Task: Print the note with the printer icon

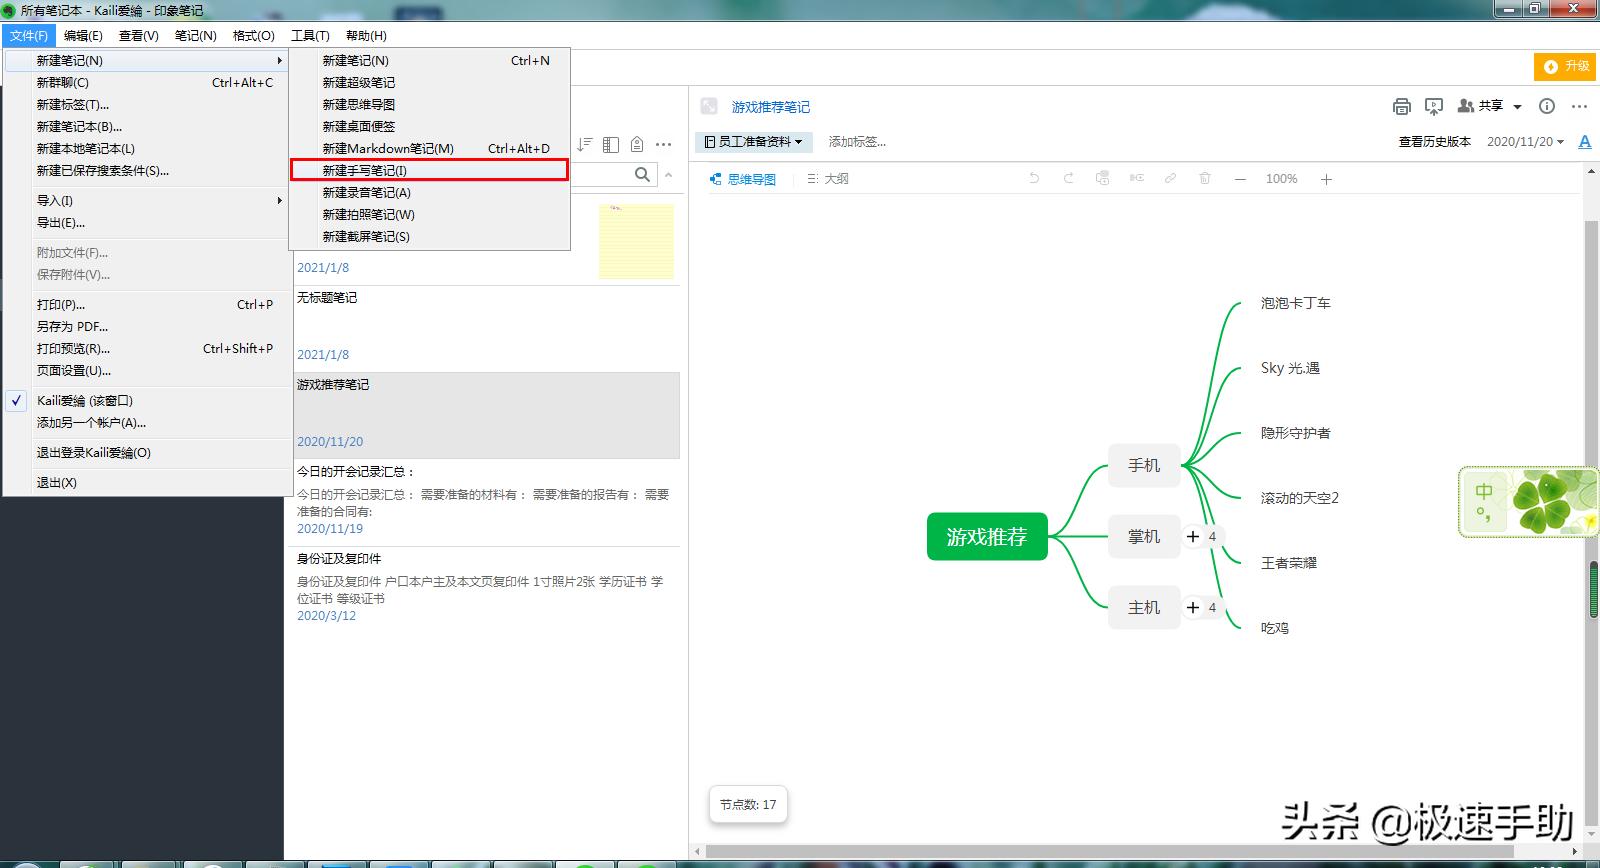Action: [1402, 106]
